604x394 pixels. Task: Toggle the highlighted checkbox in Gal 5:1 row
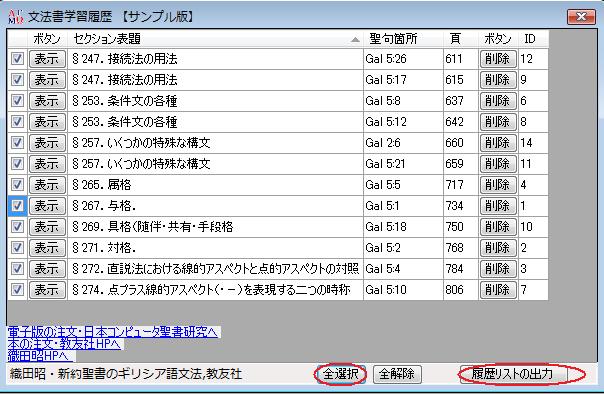tap(17, 206)
